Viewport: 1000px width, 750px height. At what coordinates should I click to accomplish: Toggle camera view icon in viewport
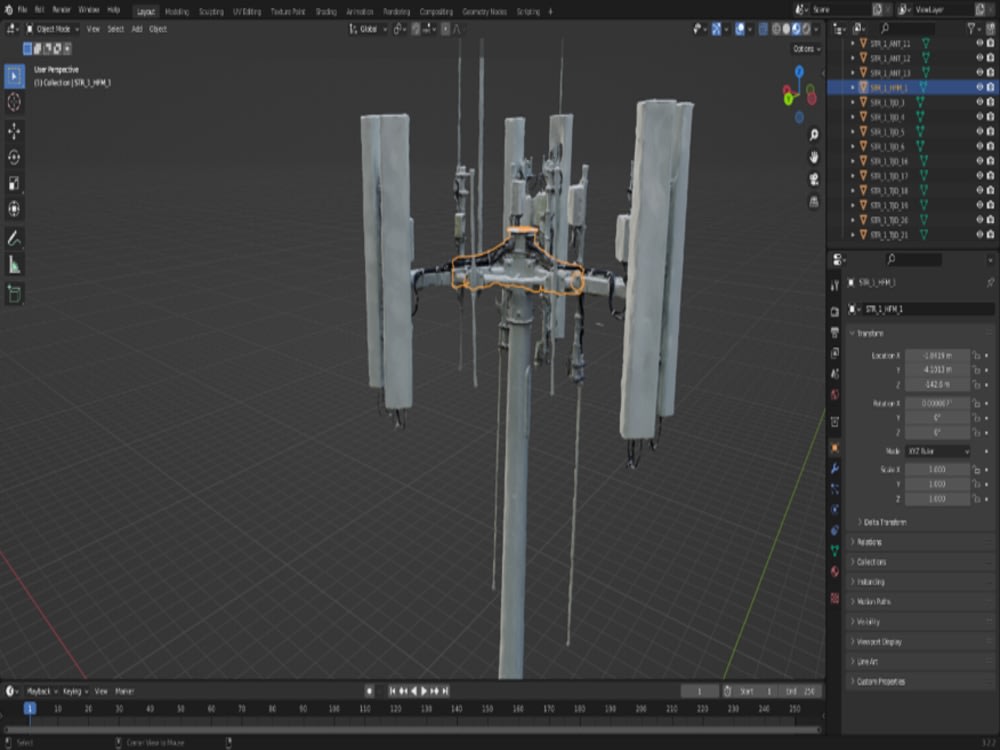(814, 179)
